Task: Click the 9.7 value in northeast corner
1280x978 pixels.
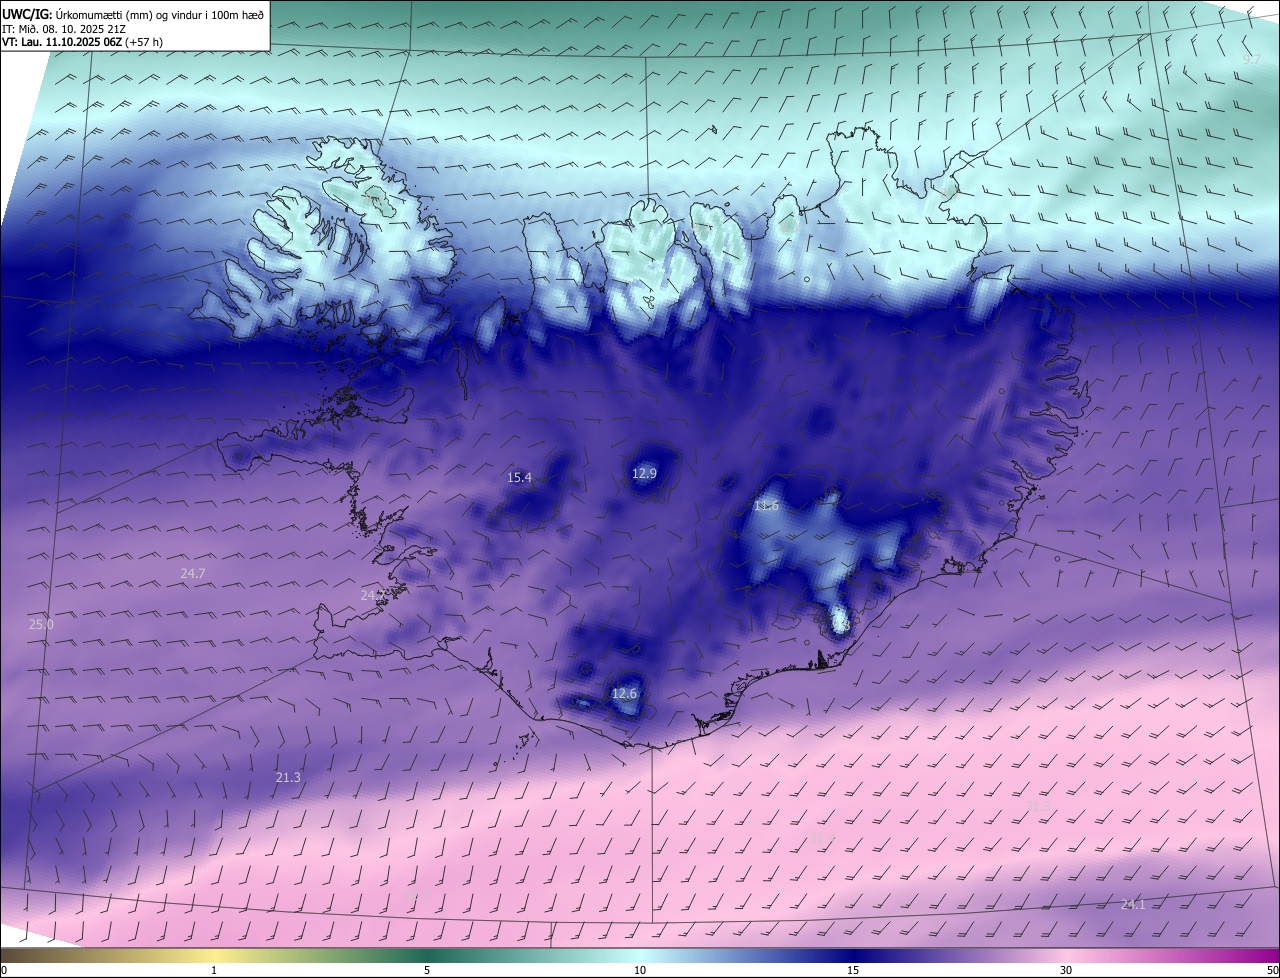Action: tap(1251, 60)
